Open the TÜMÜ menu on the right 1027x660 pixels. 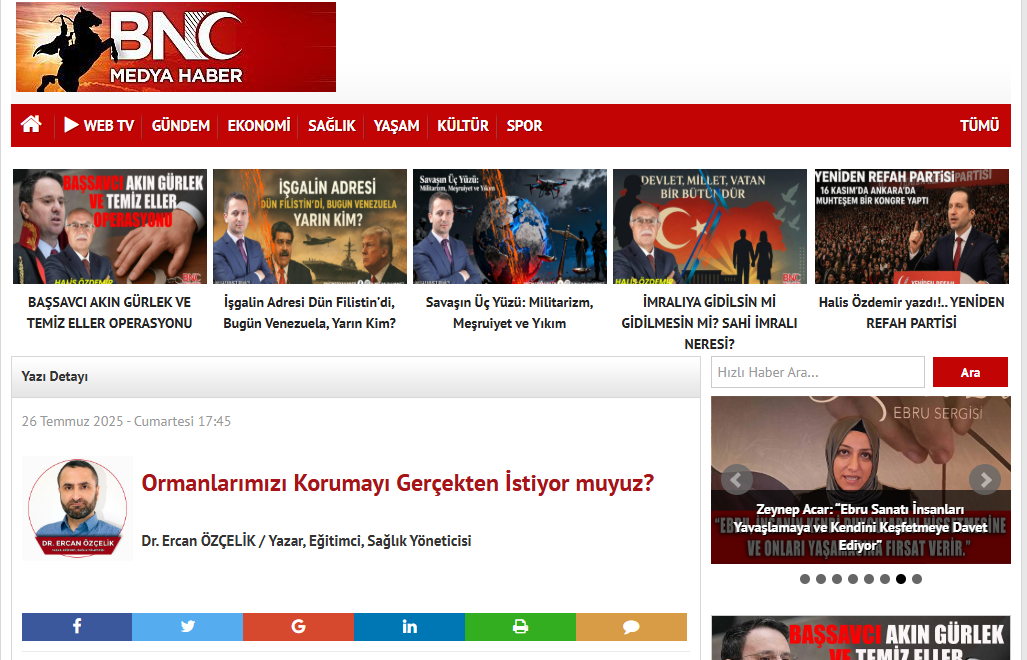click(x=979, y=126)
